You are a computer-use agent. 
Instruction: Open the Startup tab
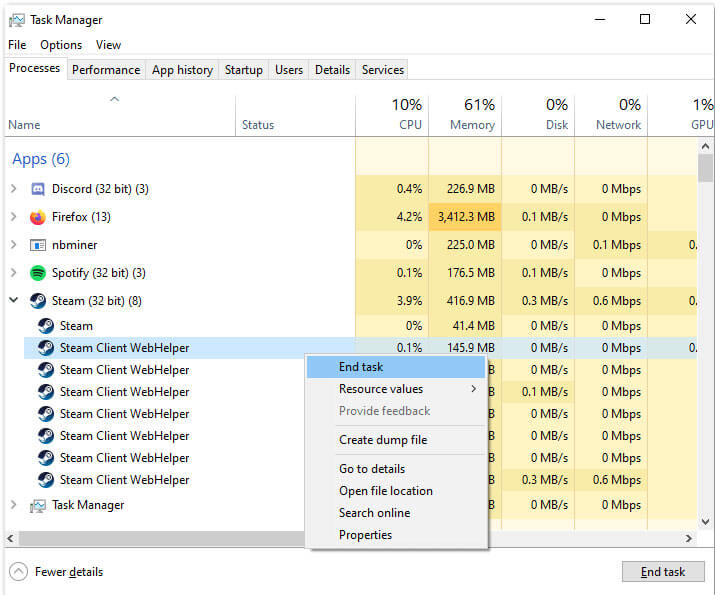pos(243,70)
